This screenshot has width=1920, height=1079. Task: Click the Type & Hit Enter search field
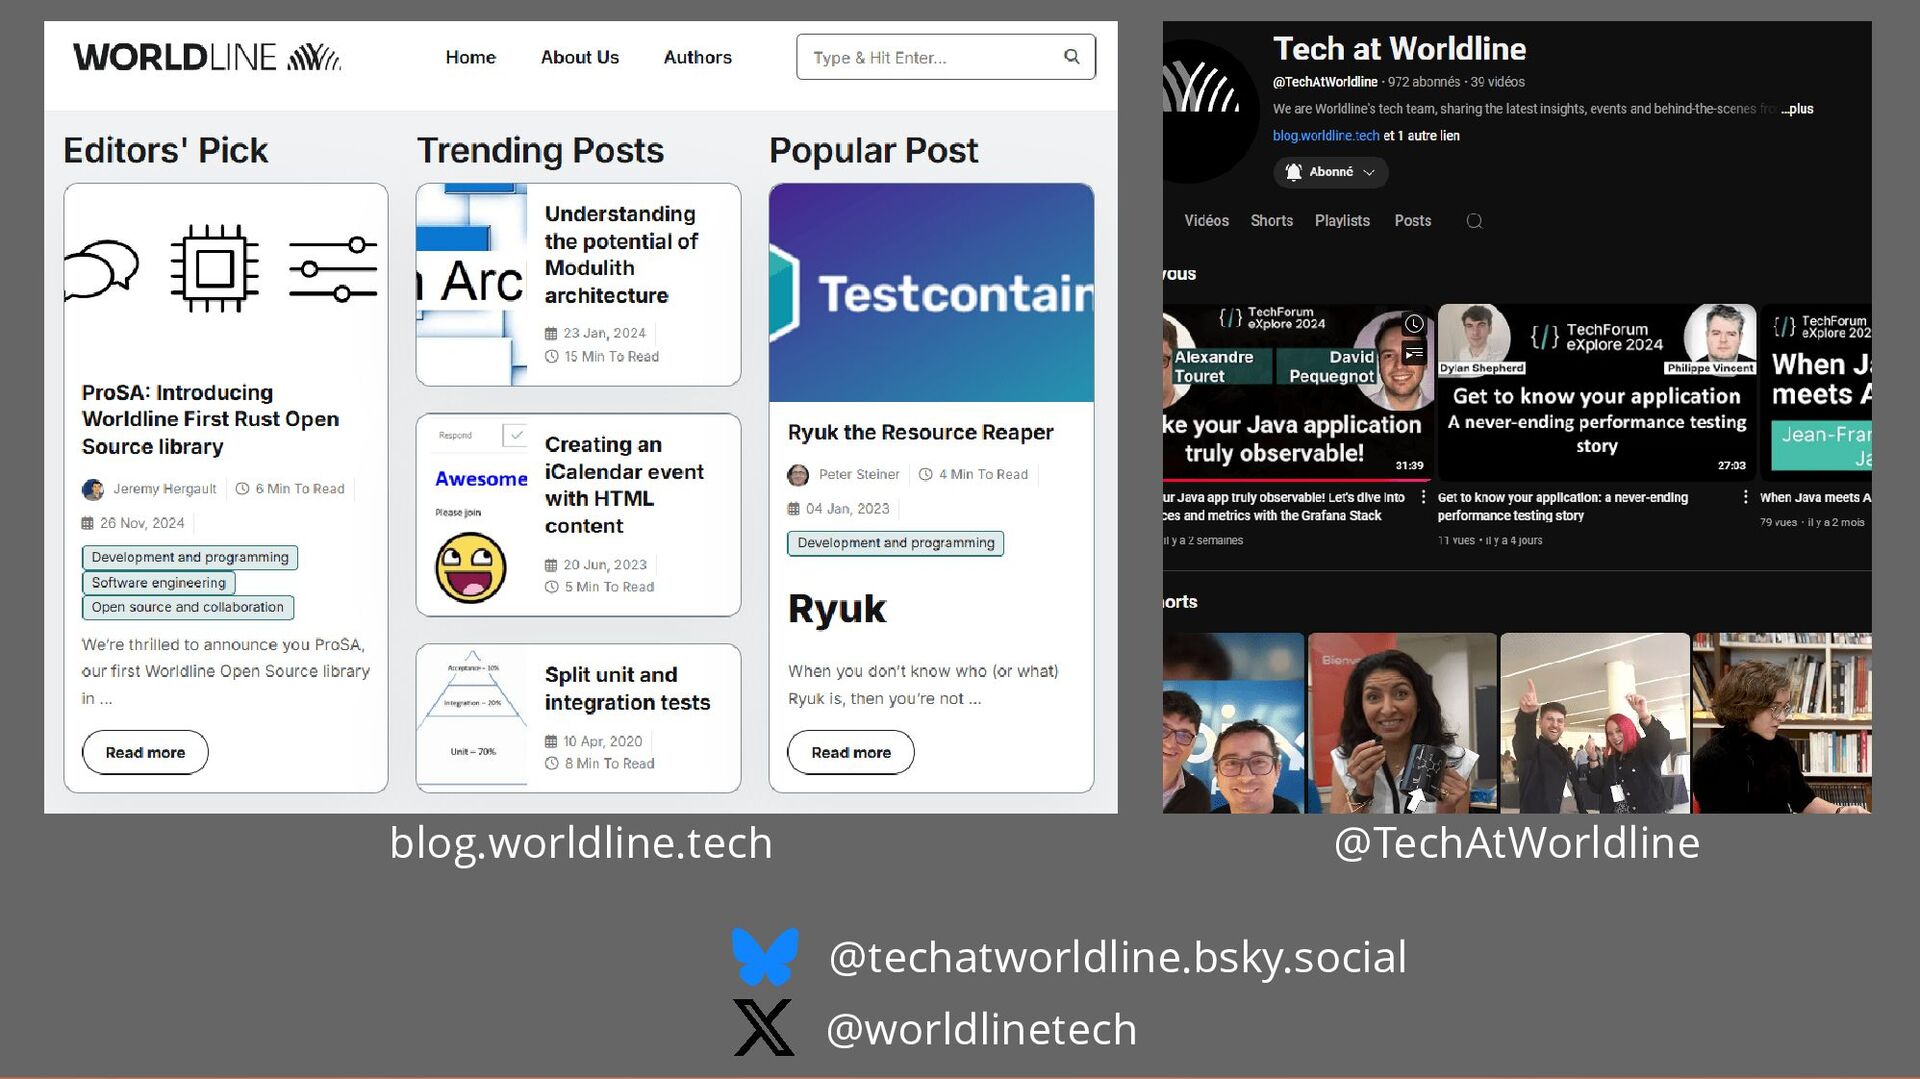(945, 57)
